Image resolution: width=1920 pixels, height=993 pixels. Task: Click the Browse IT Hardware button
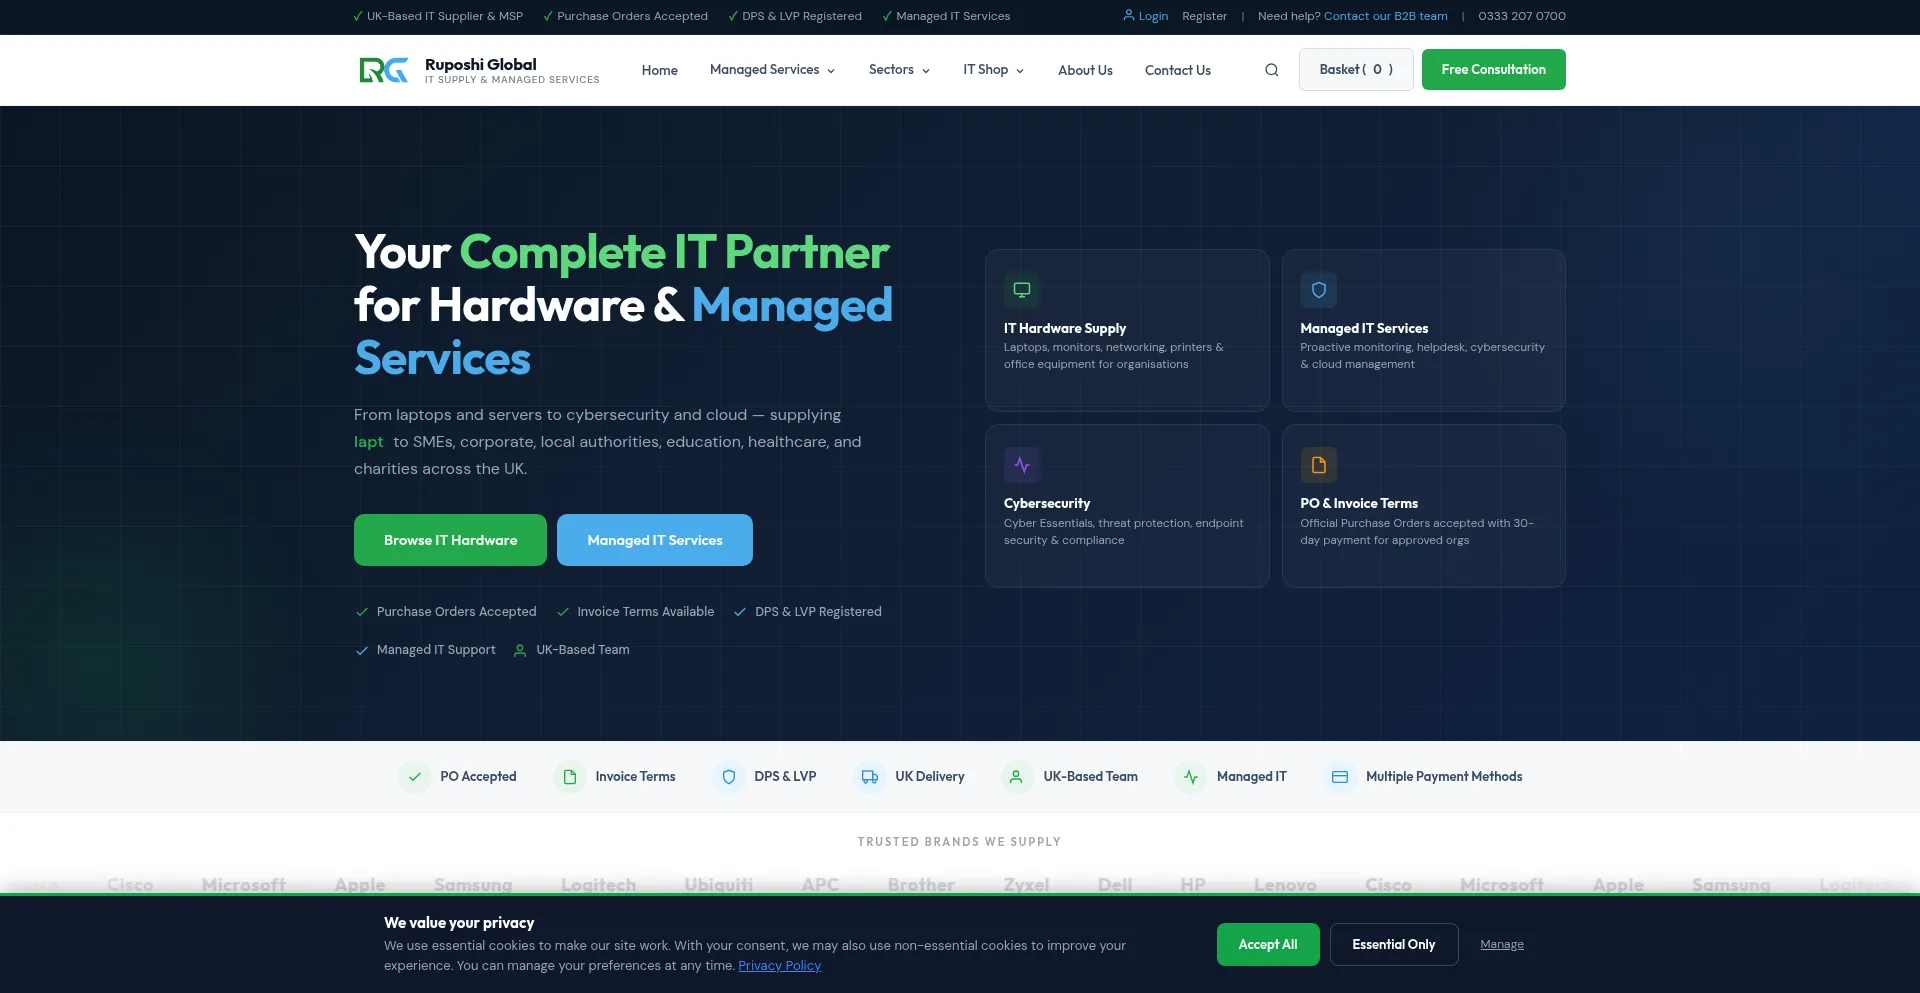[450, 540]
